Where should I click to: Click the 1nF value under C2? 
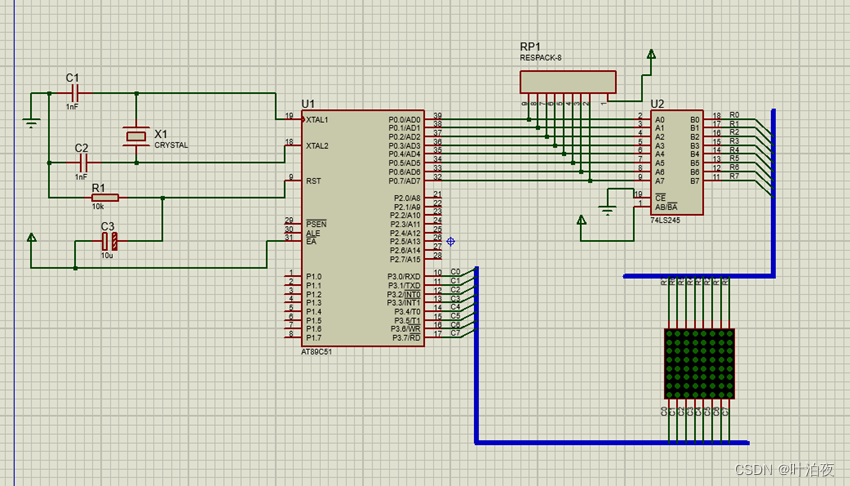click(81, 177)
